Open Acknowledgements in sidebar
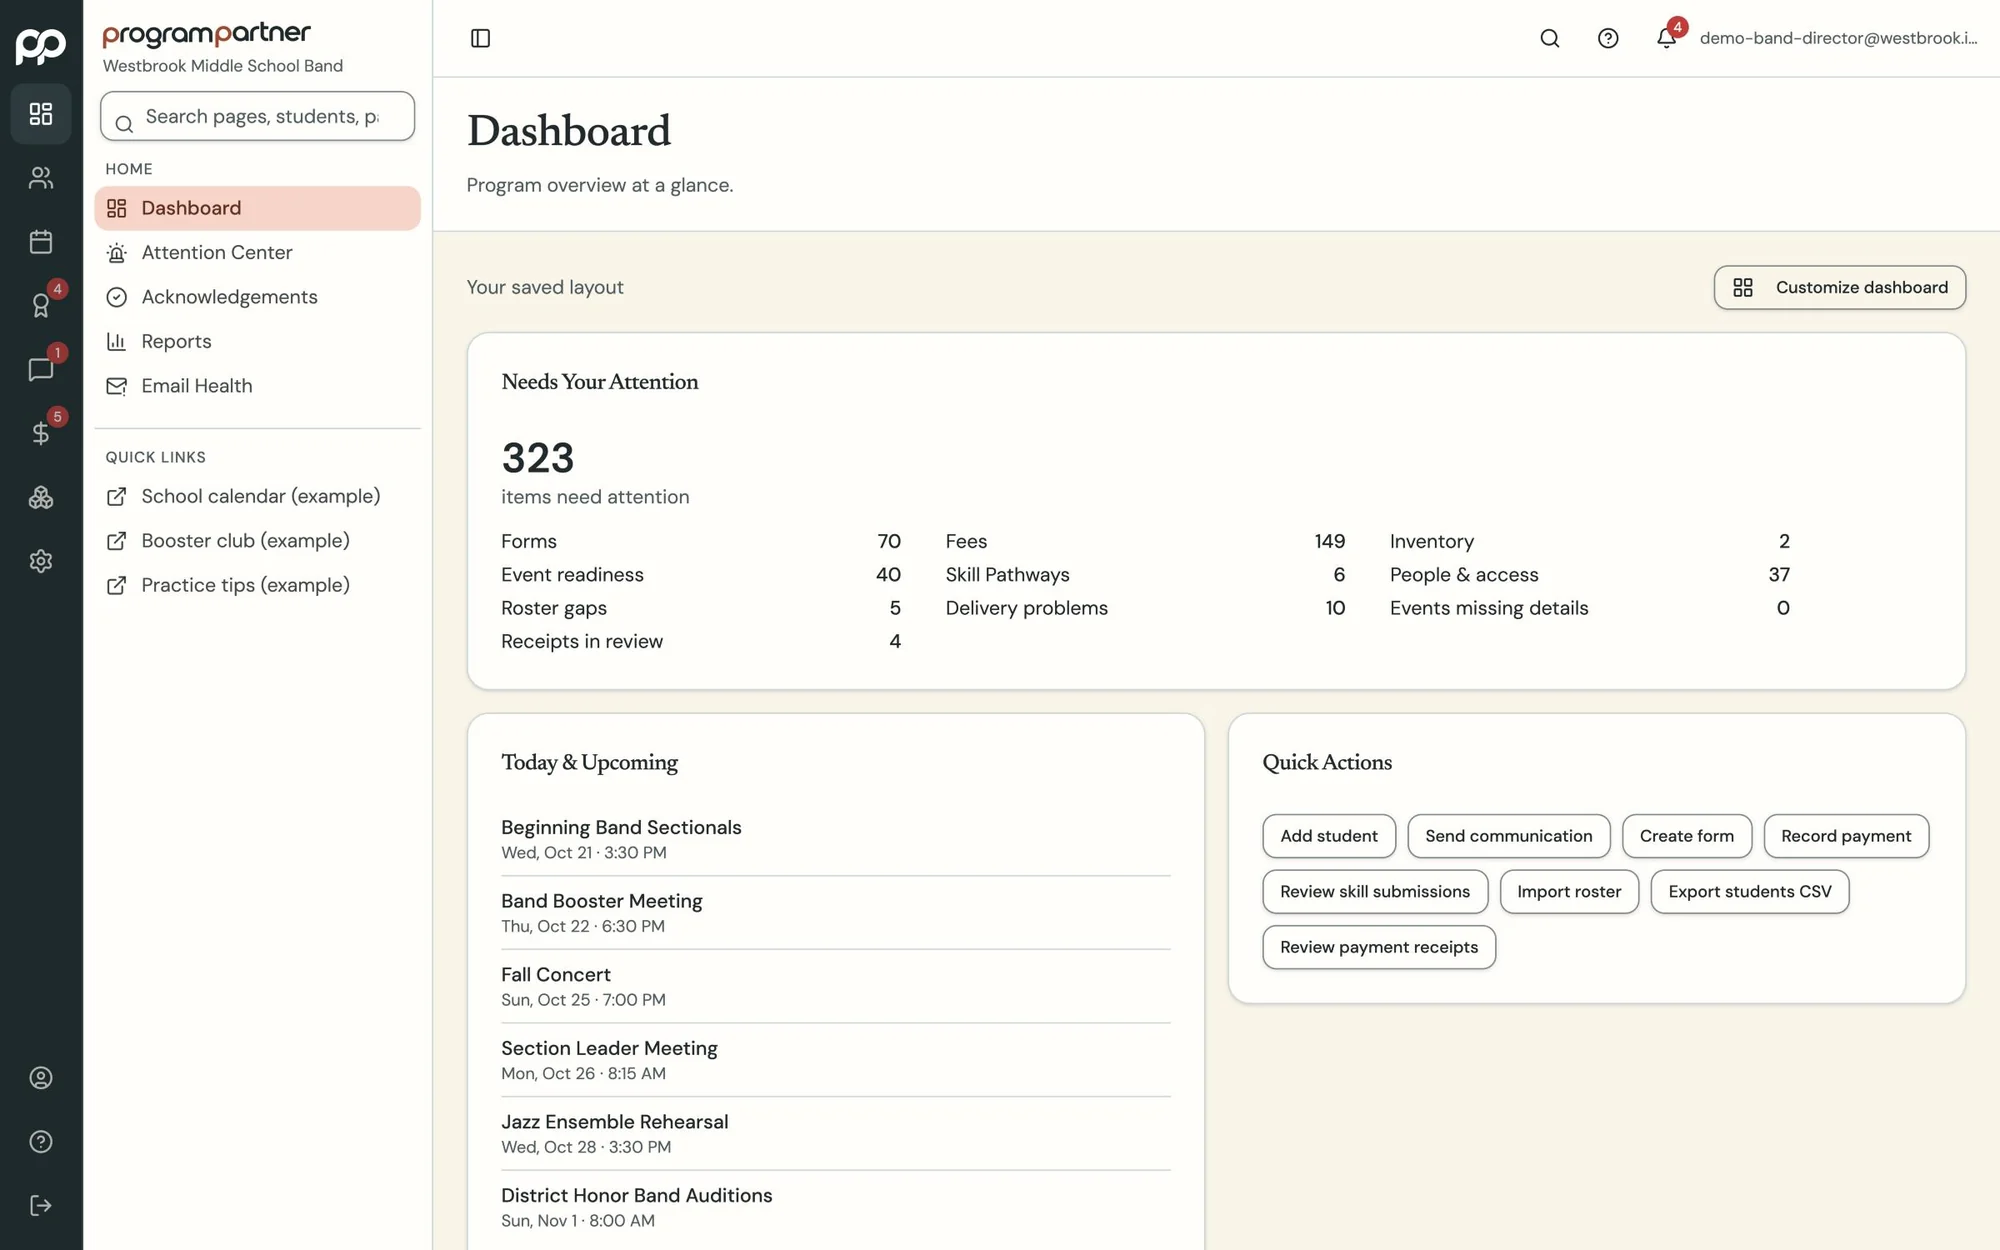 (x=258, y=297)
